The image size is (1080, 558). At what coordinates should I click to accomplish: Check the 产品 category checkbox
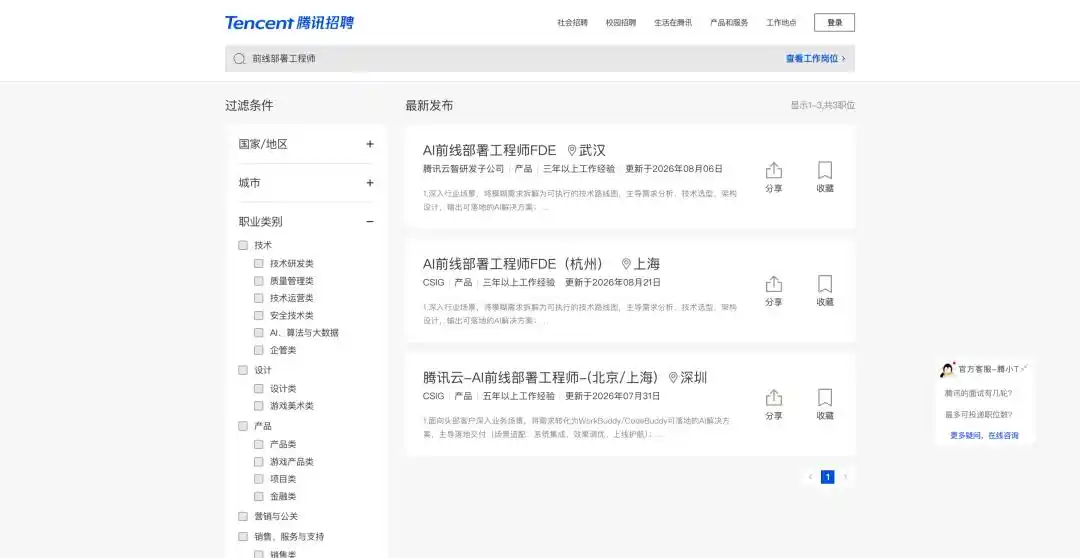pos(242,426)
